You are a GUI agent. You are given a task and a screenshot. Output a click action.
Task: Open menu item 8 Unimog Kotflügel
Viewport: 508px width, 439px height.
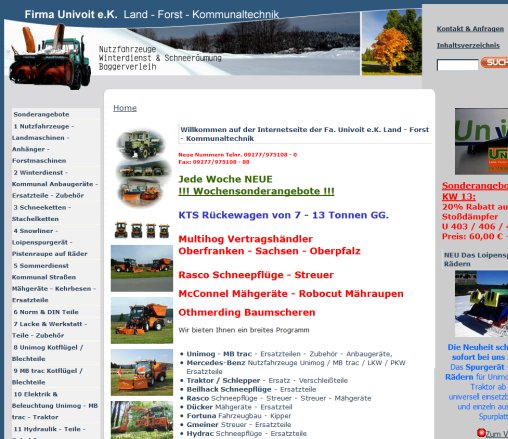click(48, 353)
